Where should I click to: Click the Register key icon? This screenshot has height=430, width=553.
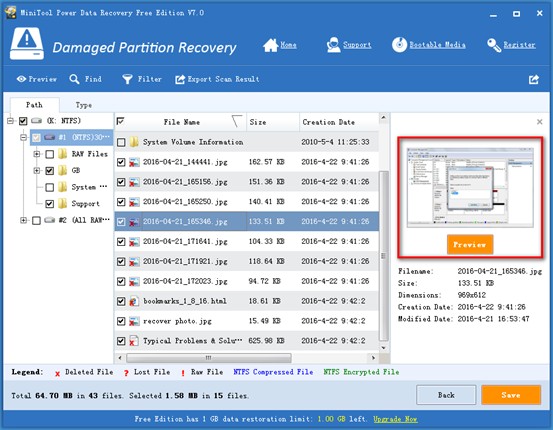[494, 45]
